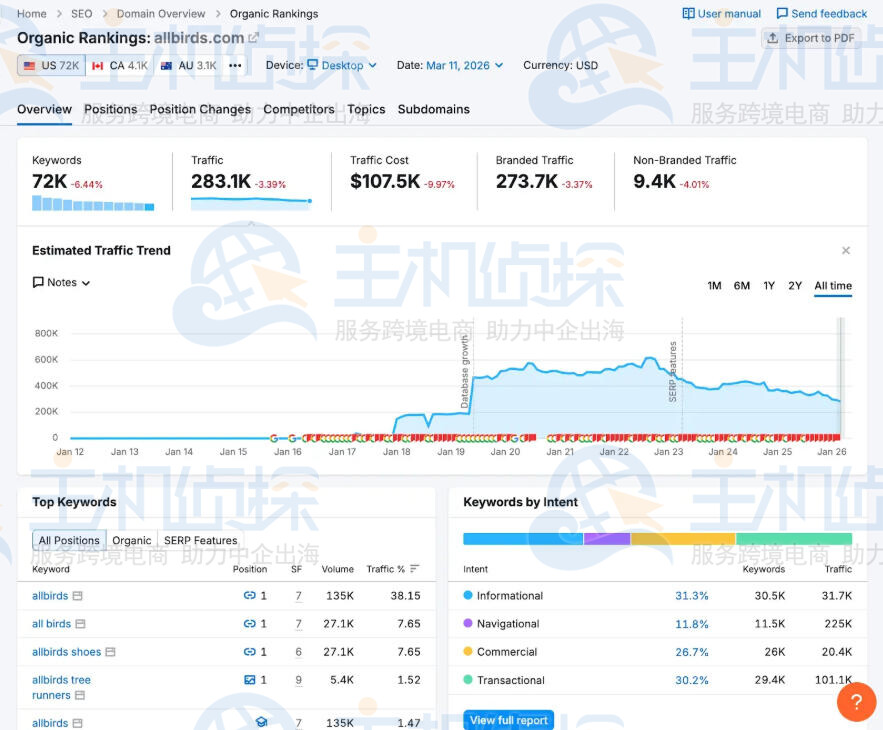Viewport: 883px width, 730px height.
Task: Click the 31.3% Informational intent link
Action: click(692, 595)
